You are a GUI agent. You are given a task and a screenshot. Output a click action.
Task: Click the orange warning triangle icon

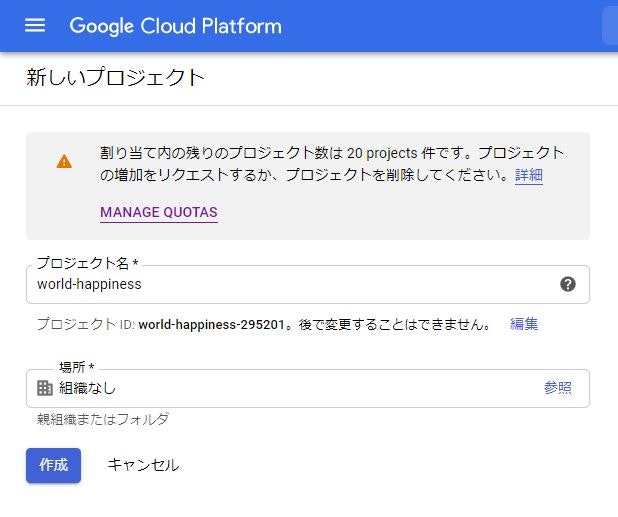64,161
